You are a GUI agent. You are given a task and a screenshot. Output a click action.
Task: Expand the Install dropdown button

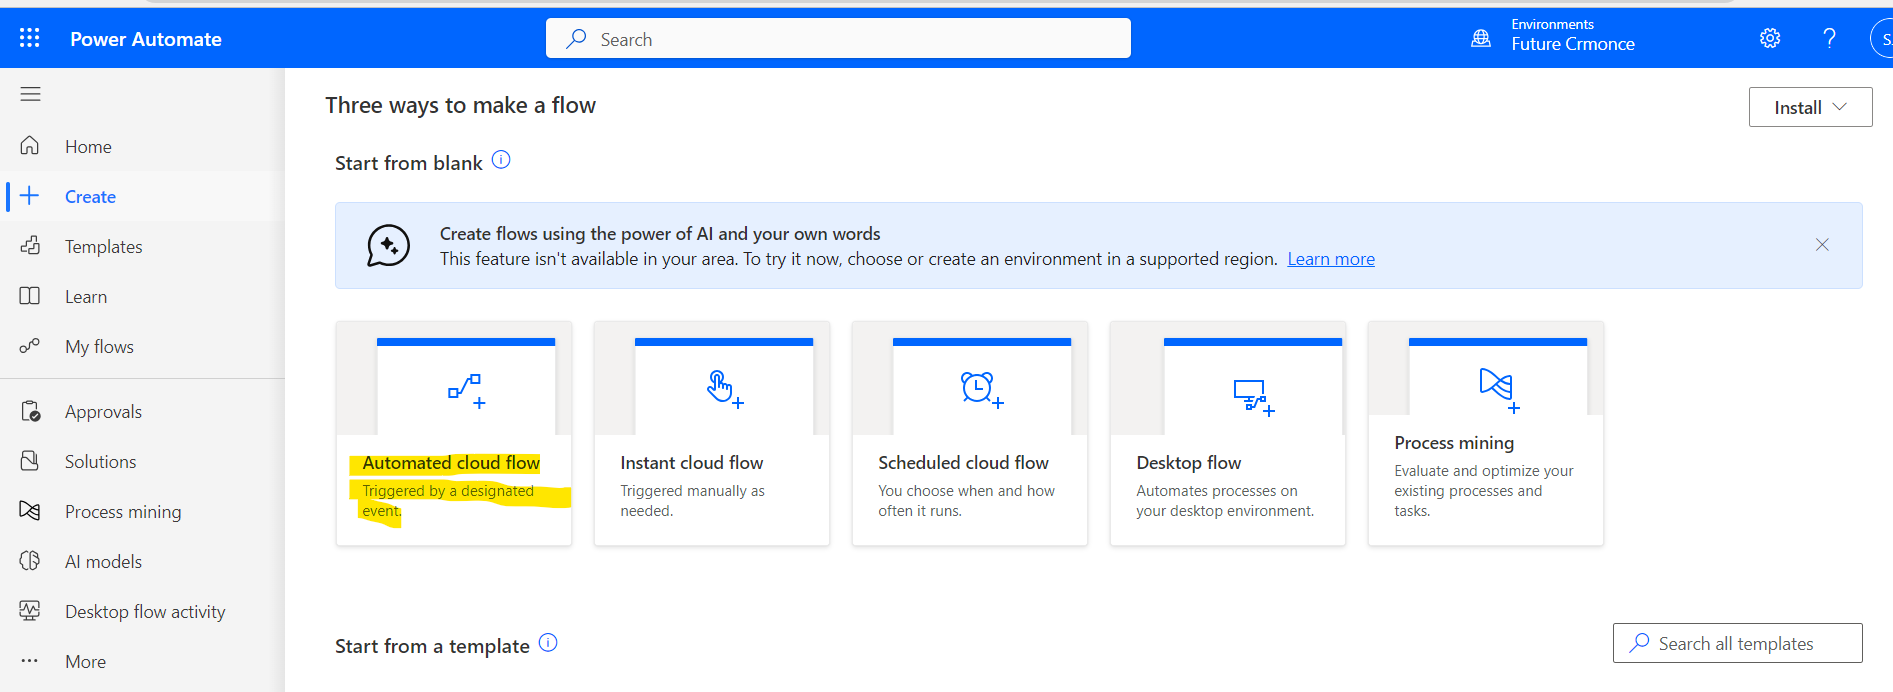tap(1810, 107)
